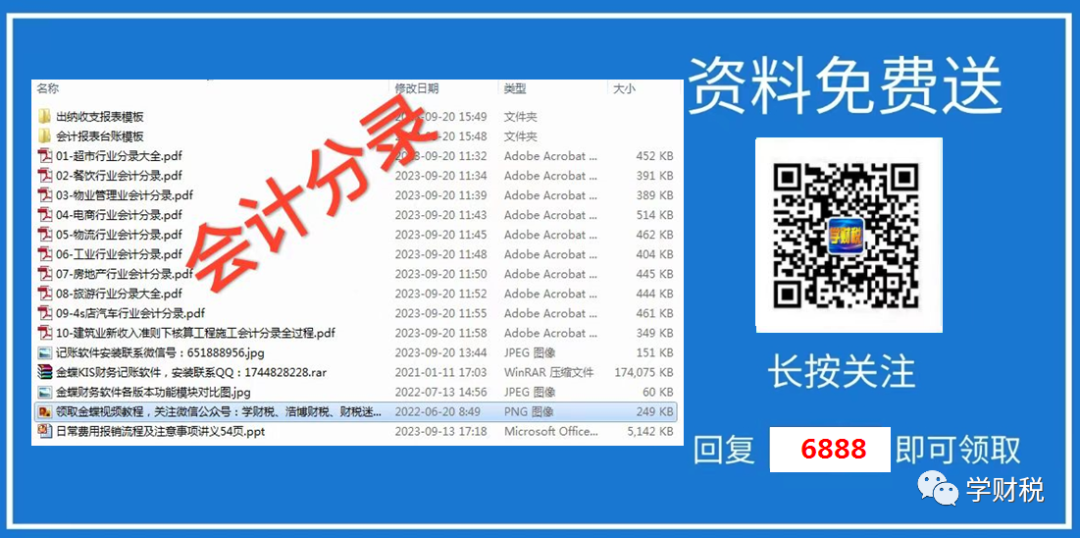This screenshot has width=1080, height=538.
Task: Click the image icon of 金蝶财务软件各版本功能模块对比图.jpg
Action: pyautogui.click(x=45, y=392)
